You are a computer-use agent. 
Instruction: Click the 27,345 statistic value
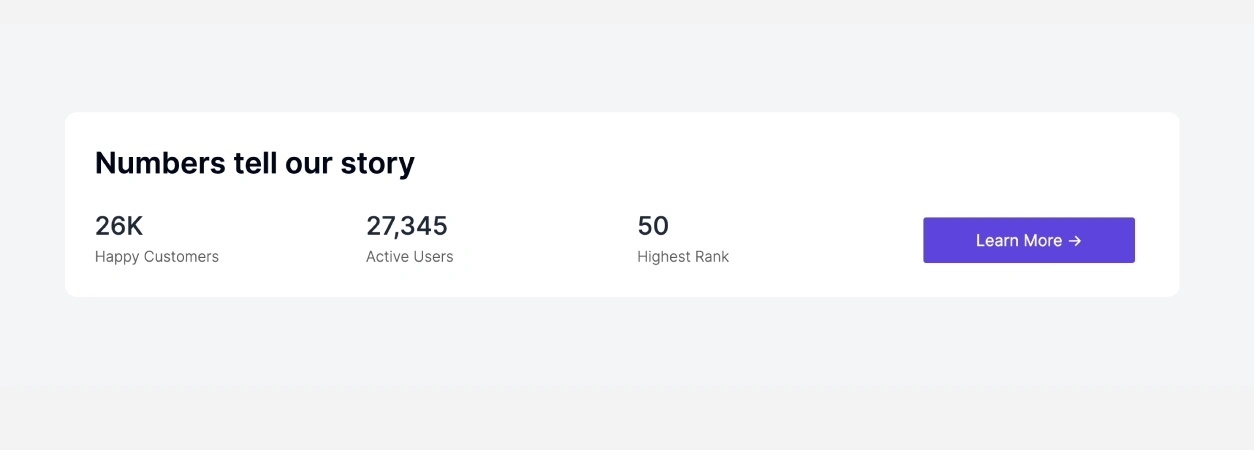pyautogui.click(x=407, y=226)
